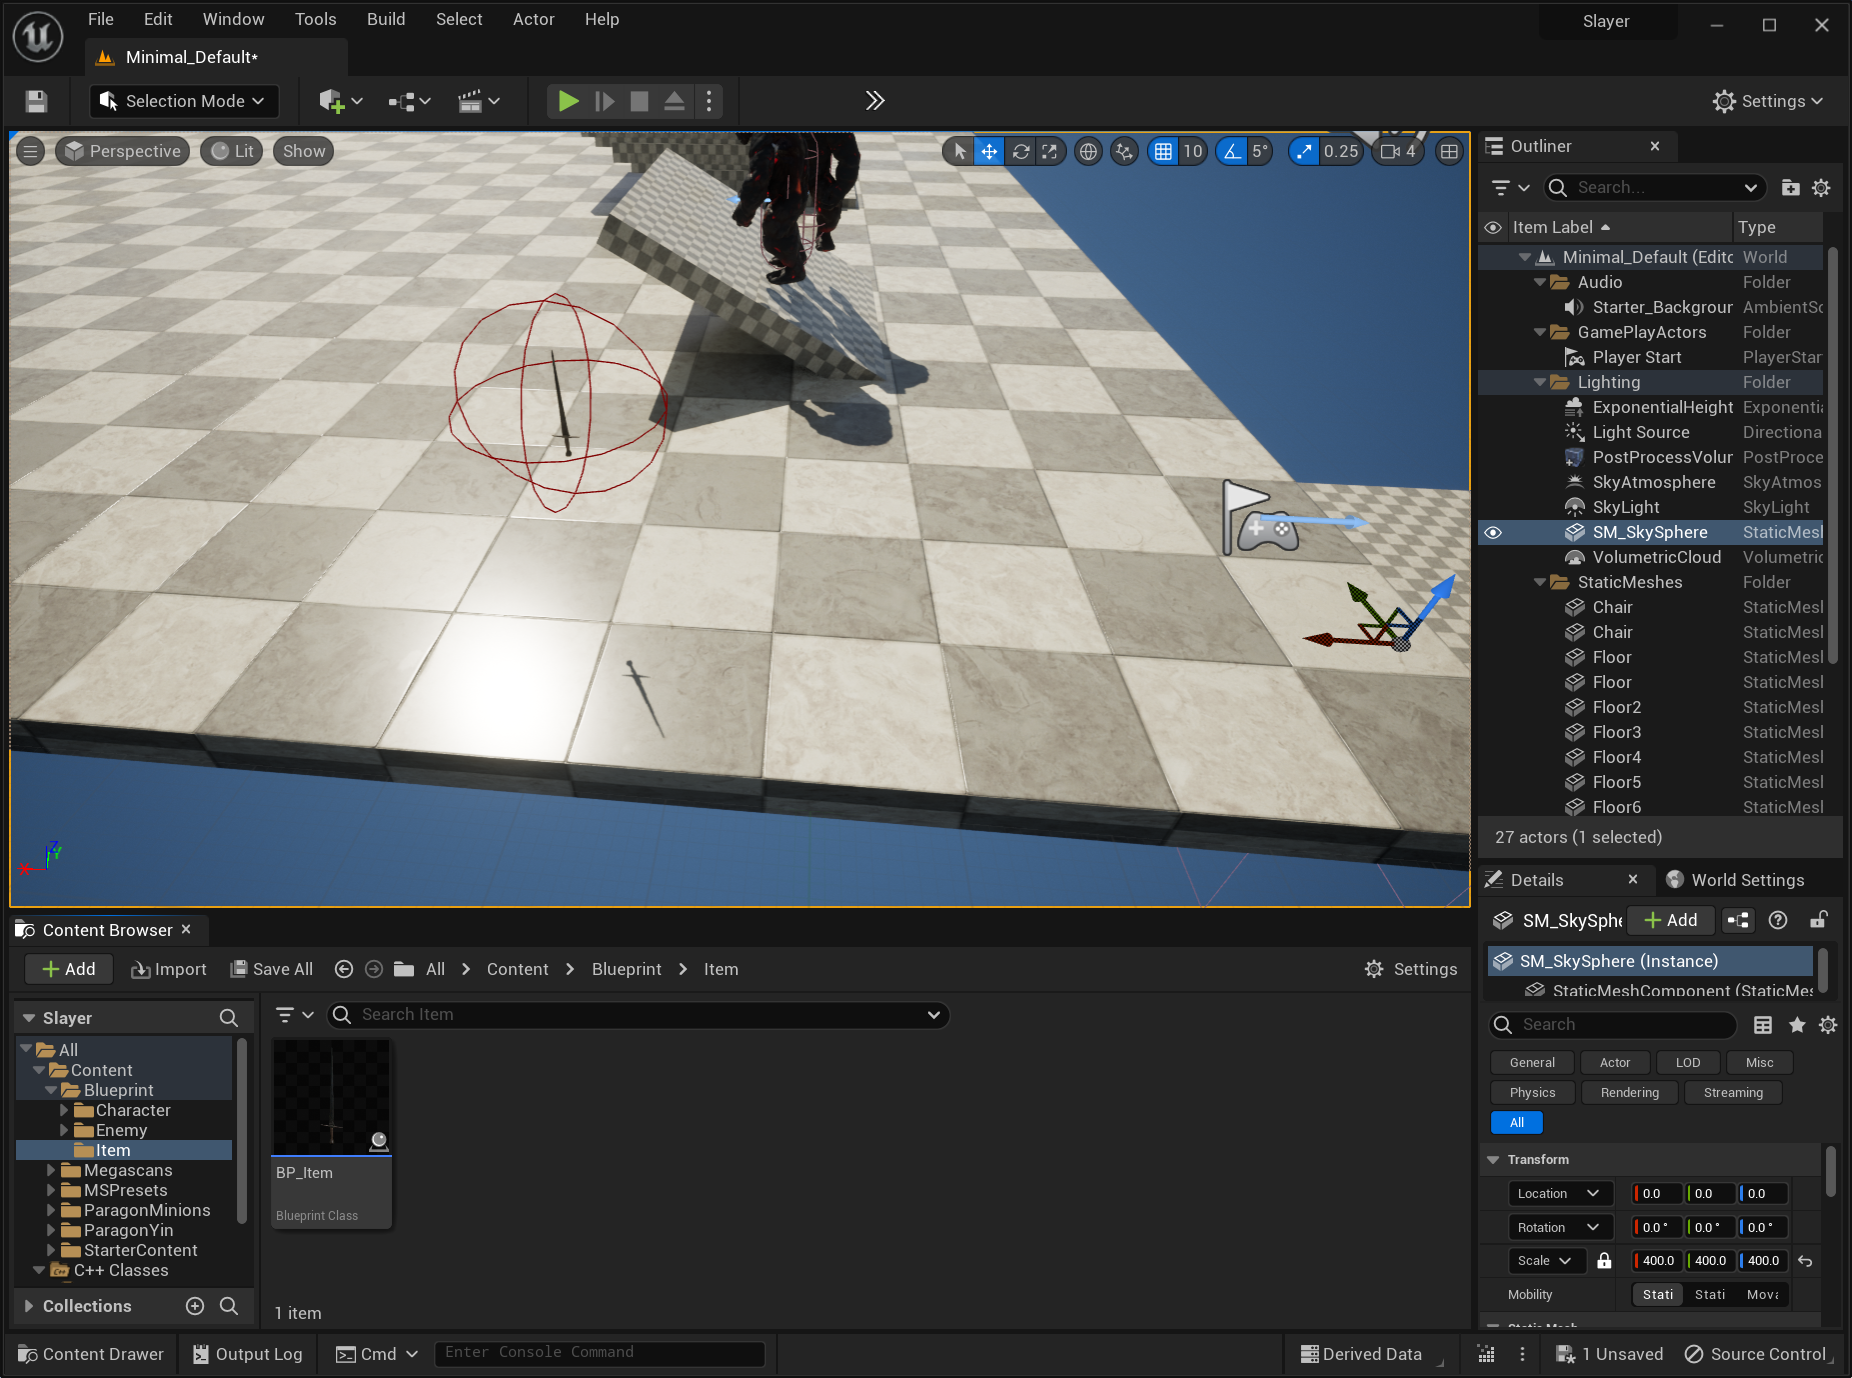Image resolution: width=1852 pixels, height=1378 pixels.
Task: Click Add component in Details panel
Action: click(x=1670, y=920)
